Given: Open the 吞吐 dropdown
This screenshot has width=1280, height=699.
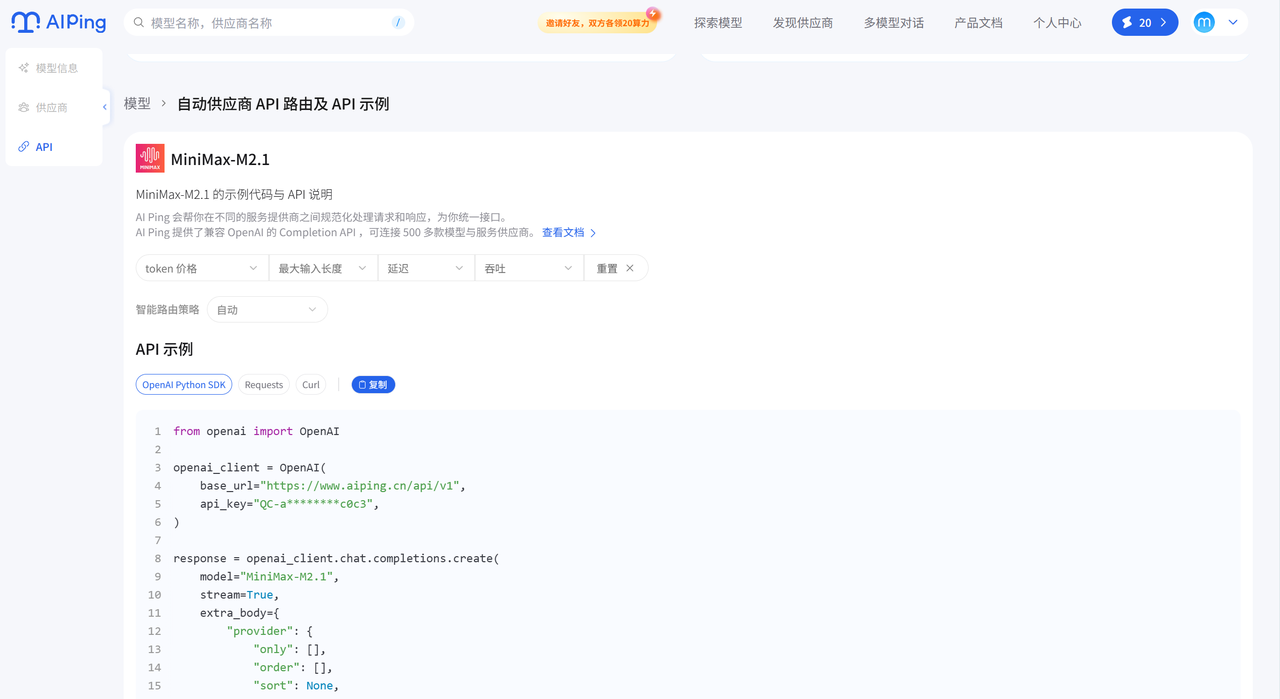Looking at the screenshot, I should (529, 268).
